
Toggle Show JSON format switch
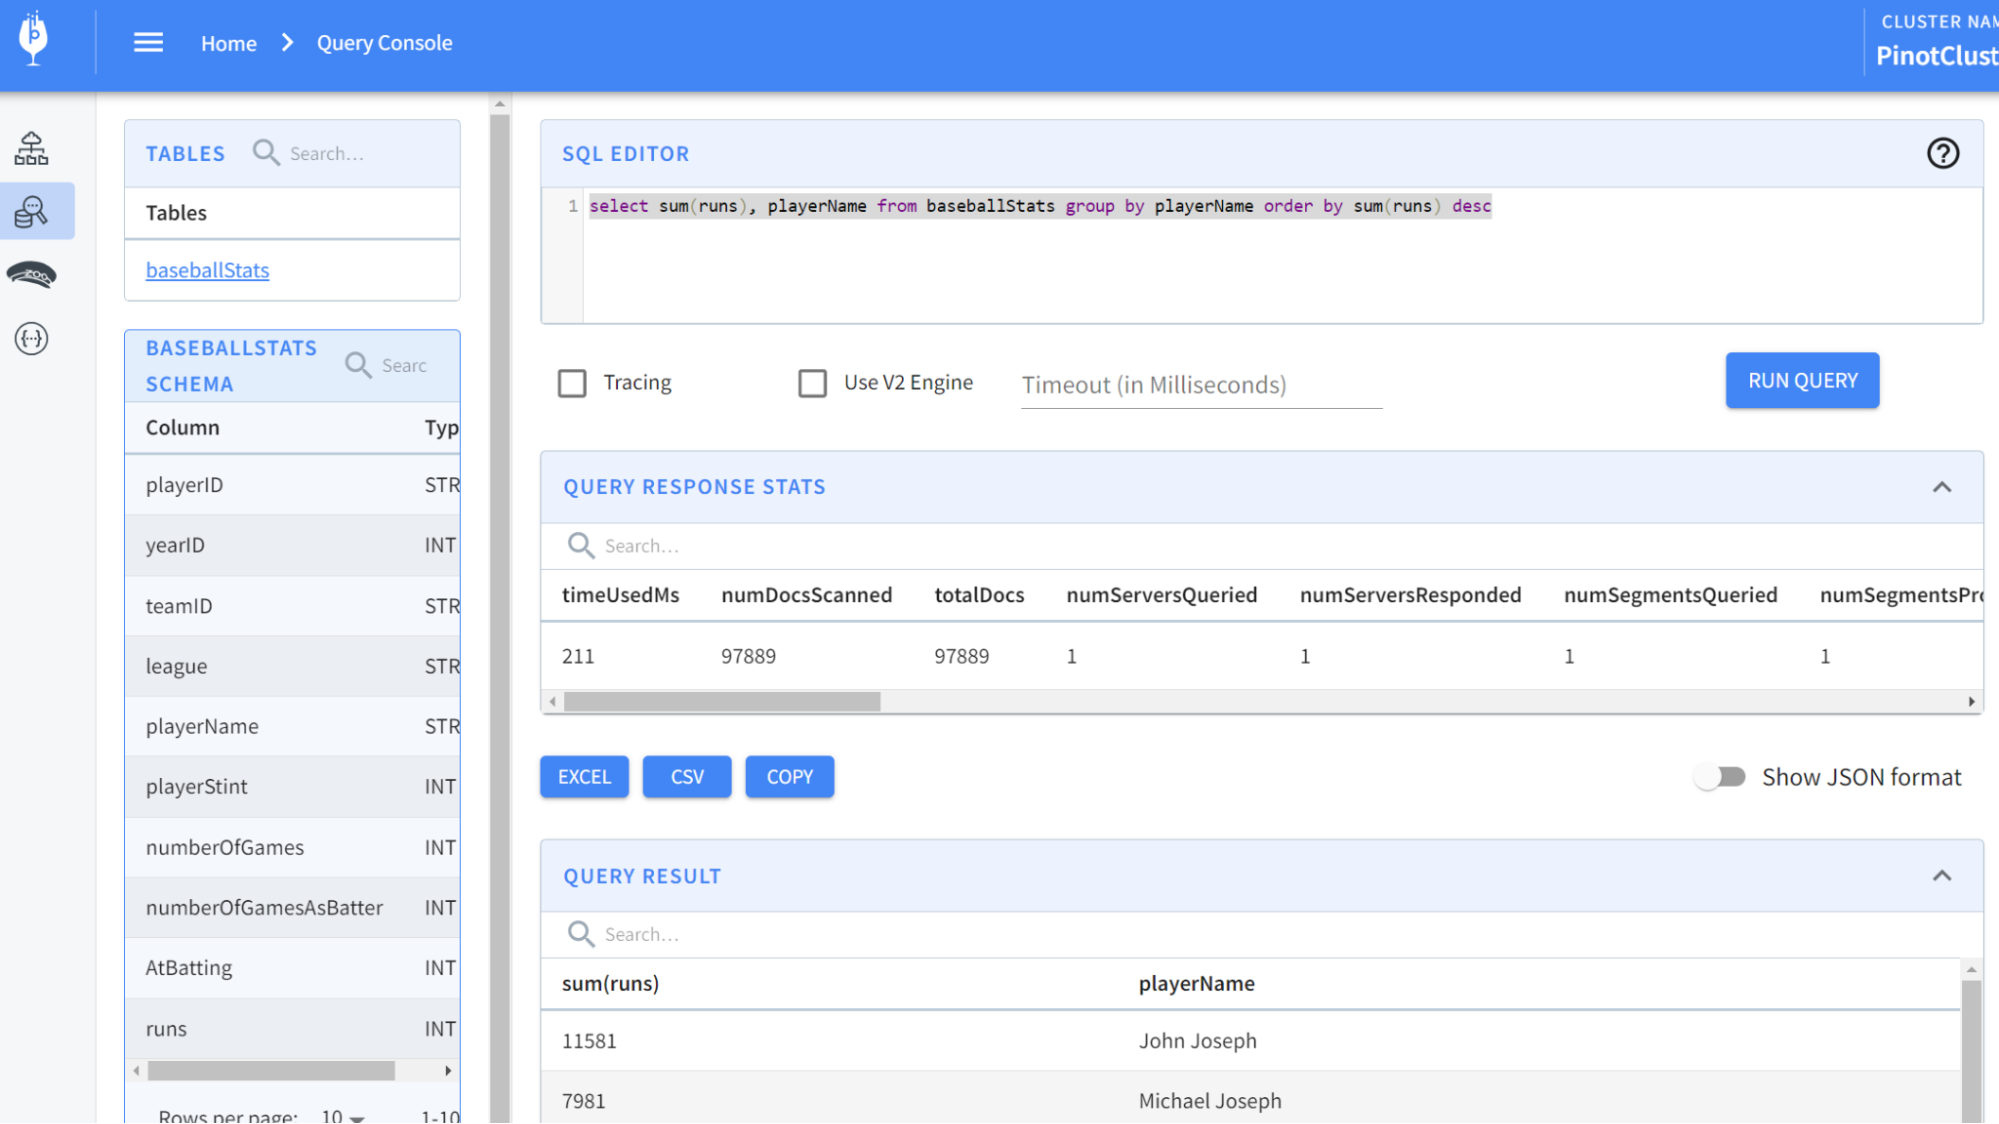(x=1719, y=776)
